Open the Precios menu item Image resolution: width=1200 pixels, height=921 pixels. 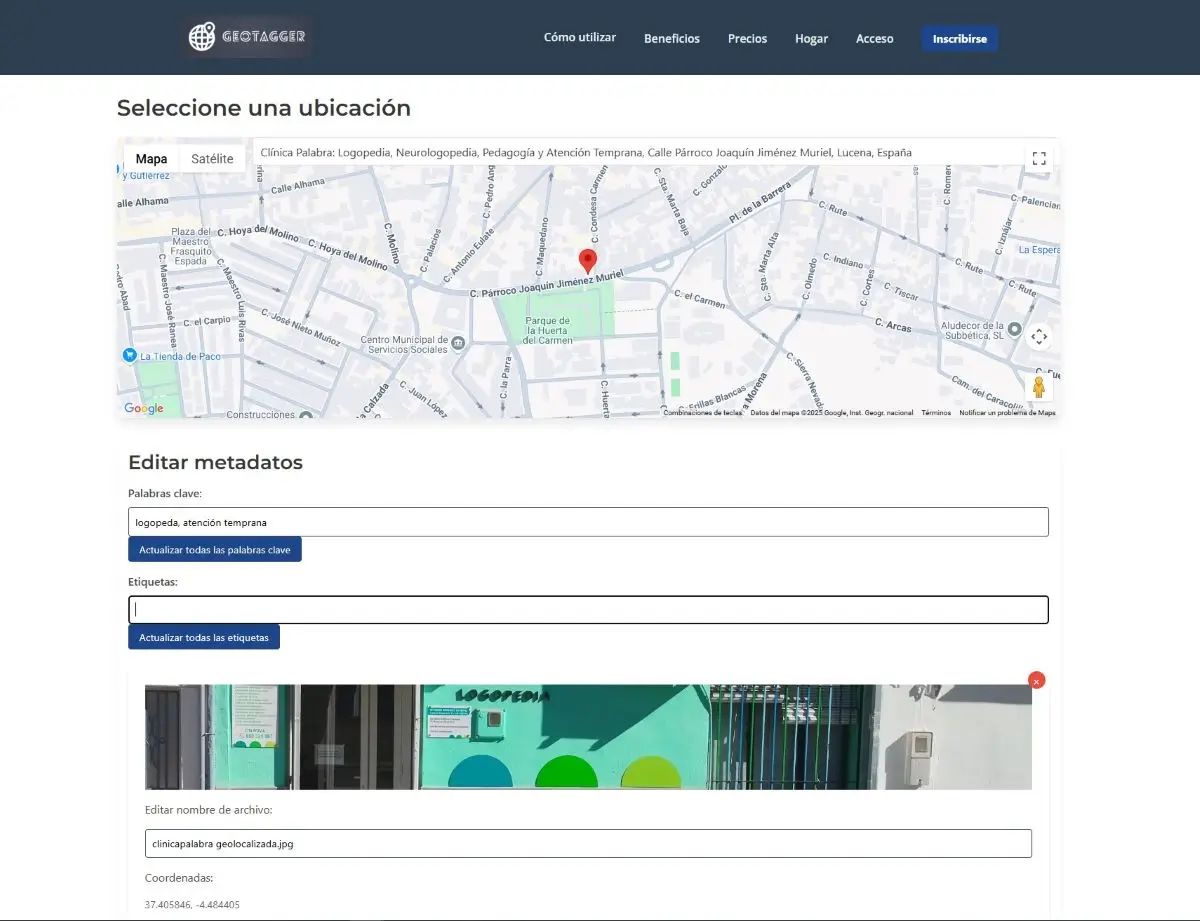pos(747,38)
